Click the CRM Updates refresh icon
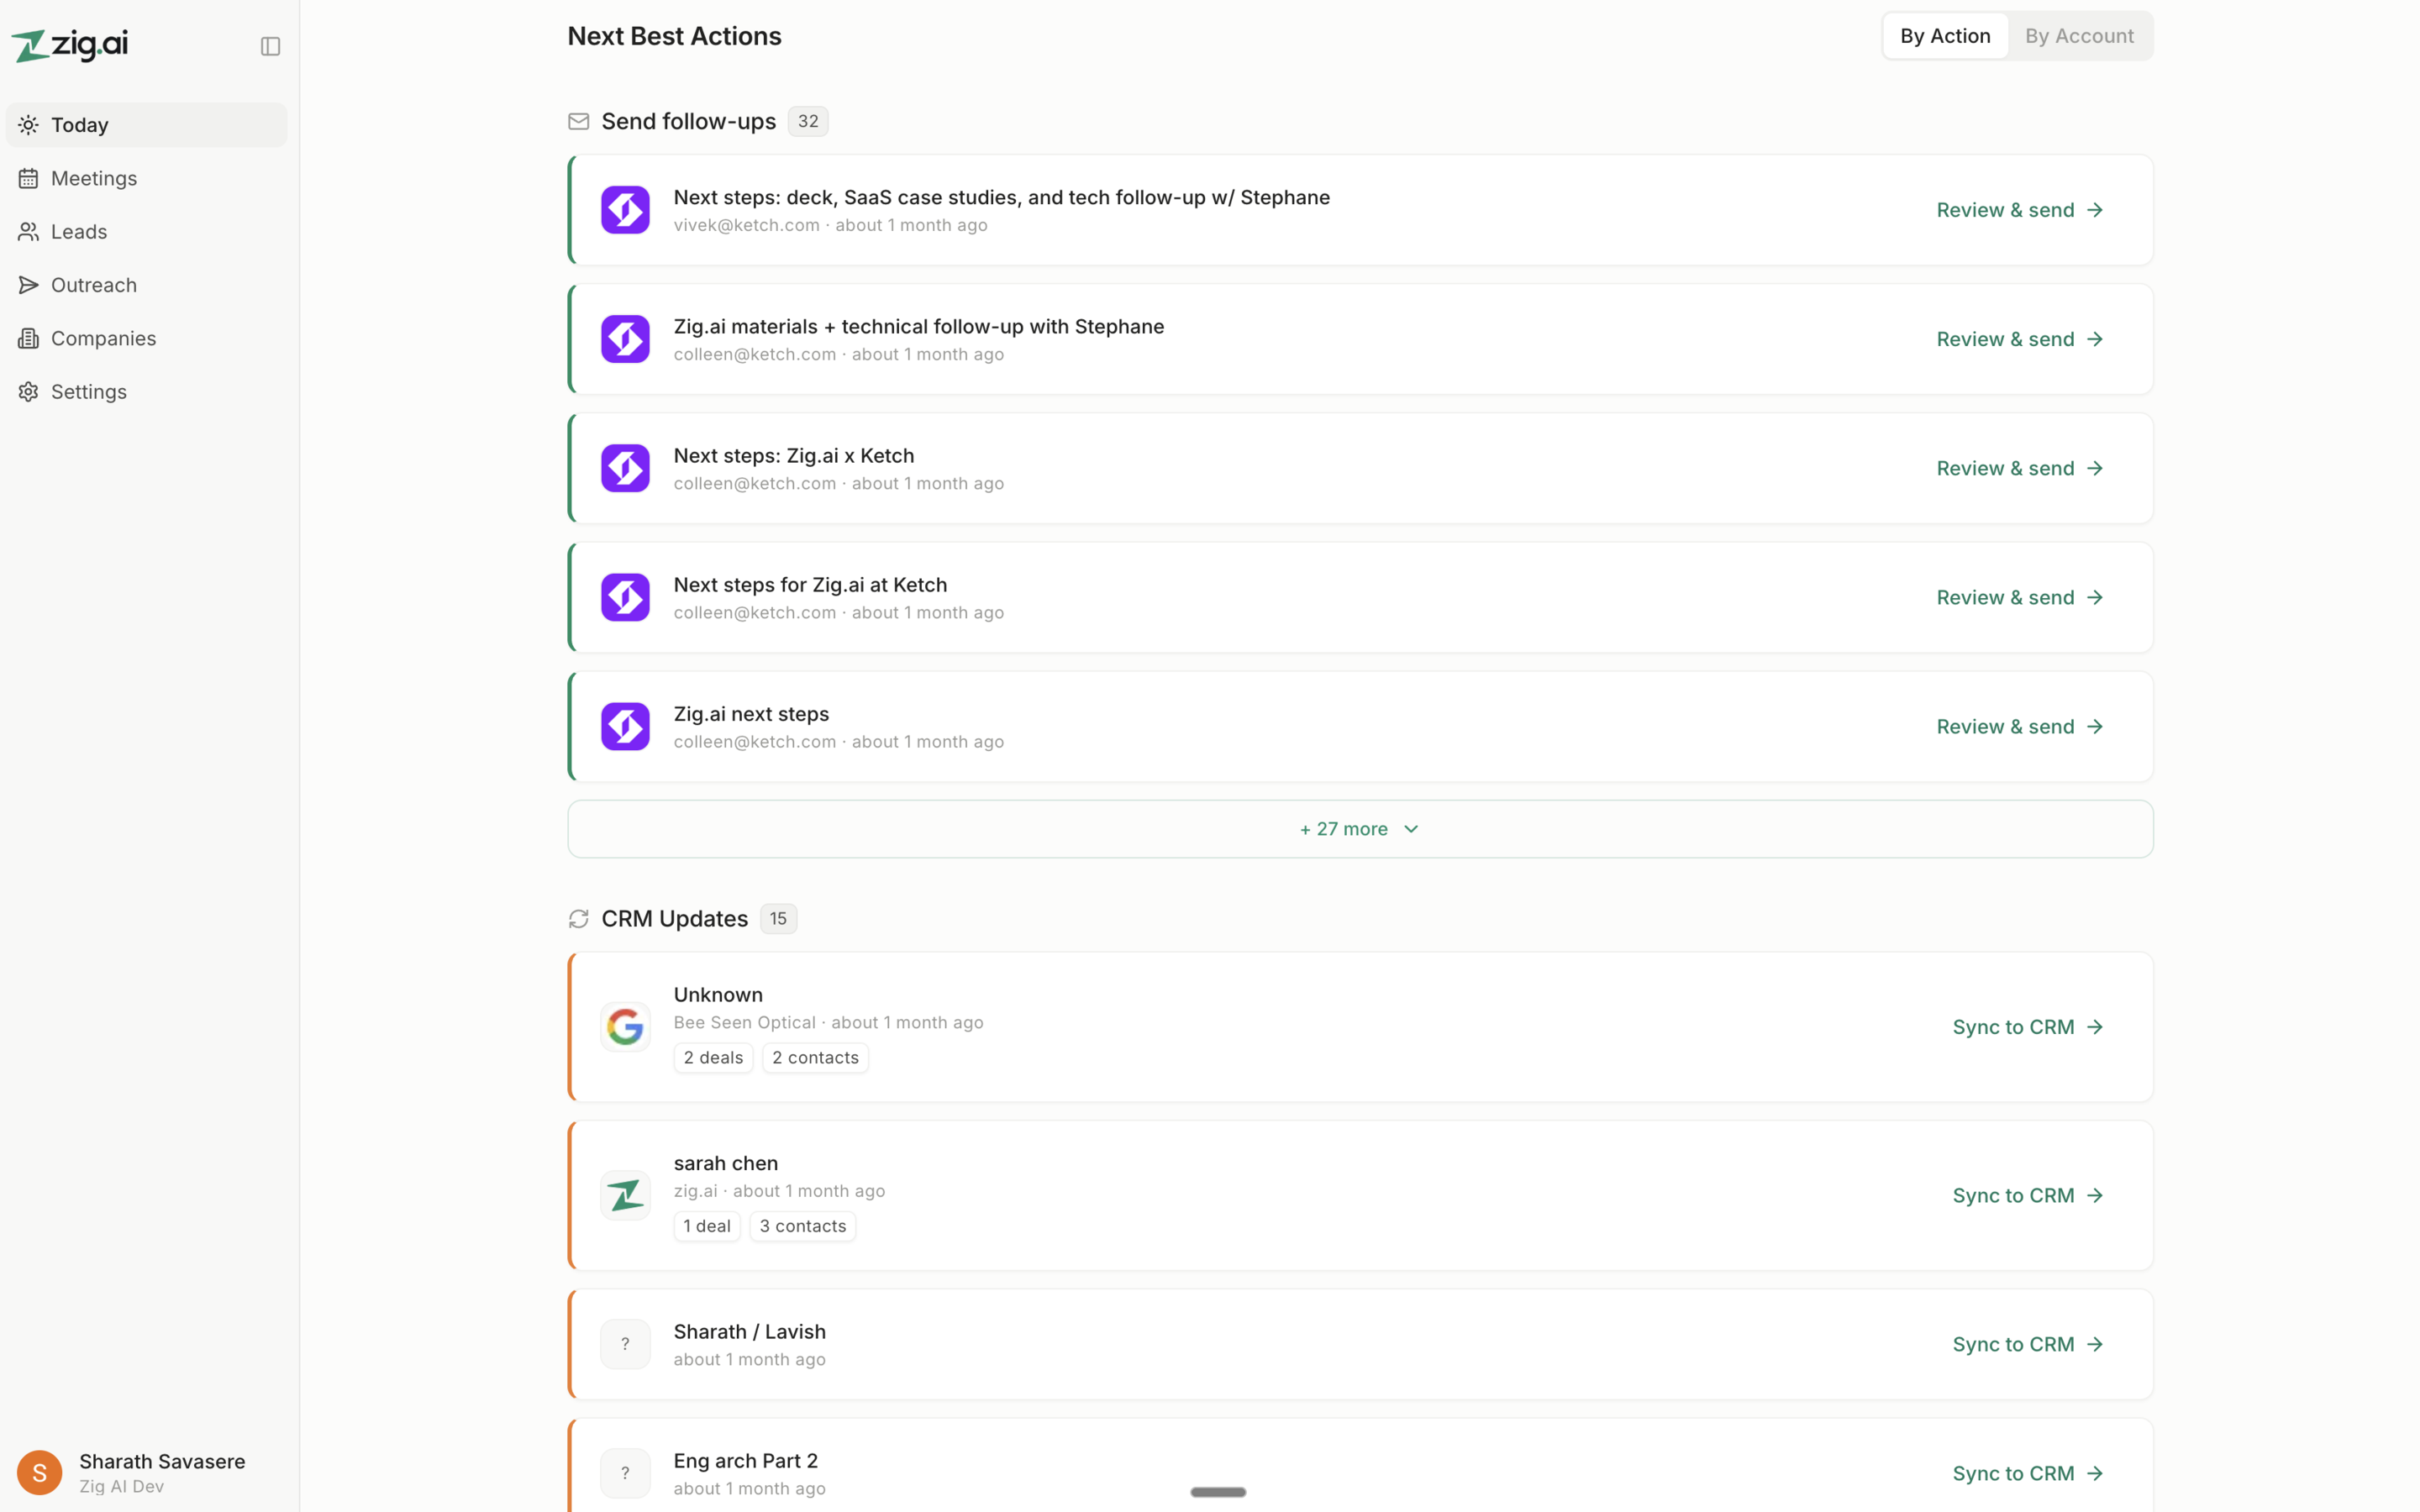Screen dimensions: 2420x1512 click(x=578, y=919)
